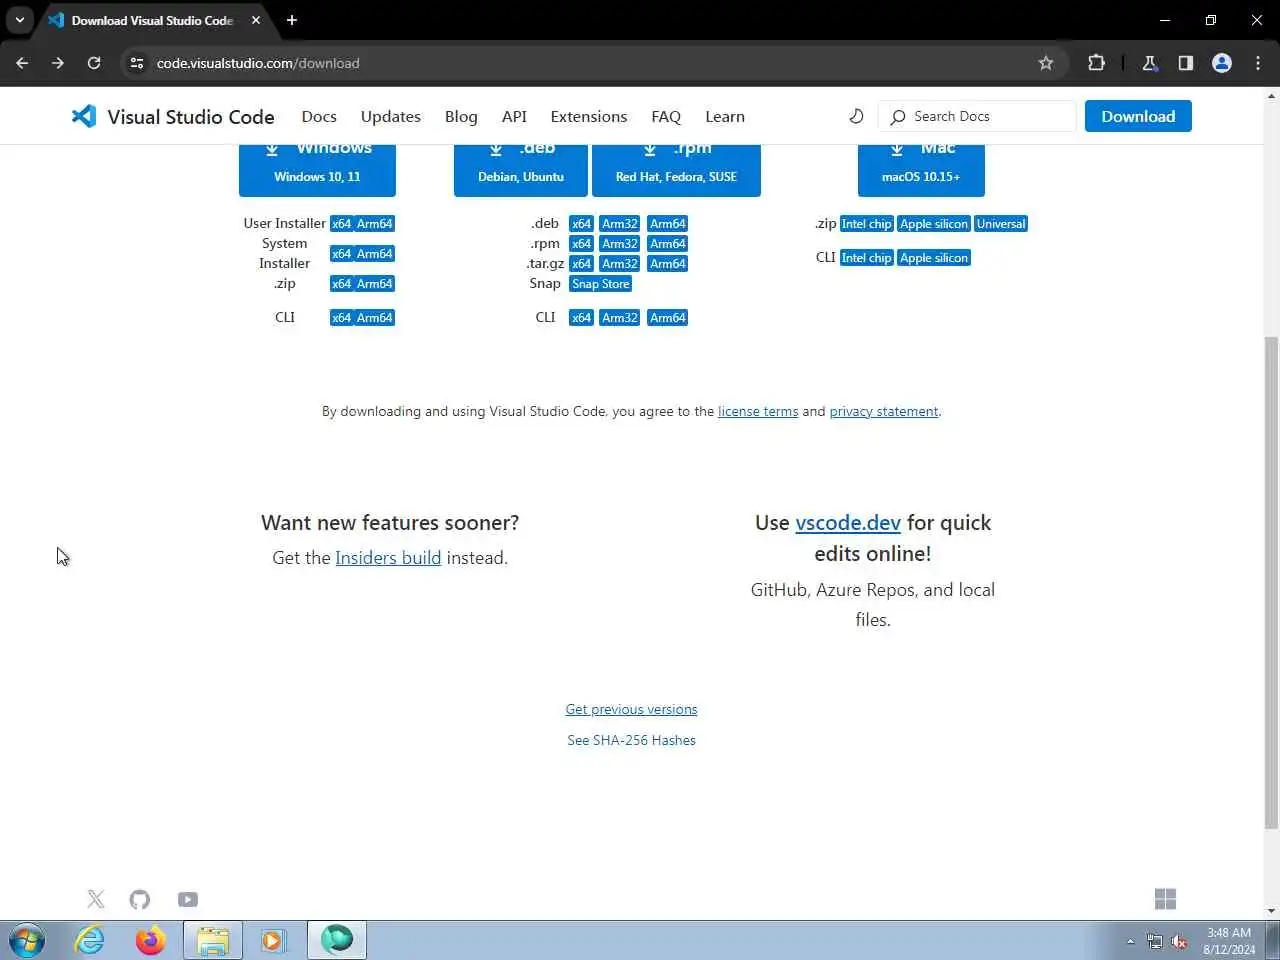Download the Windows User Installer x64
This screenshot has width=1280, height=960.
(x=342, y=224)
